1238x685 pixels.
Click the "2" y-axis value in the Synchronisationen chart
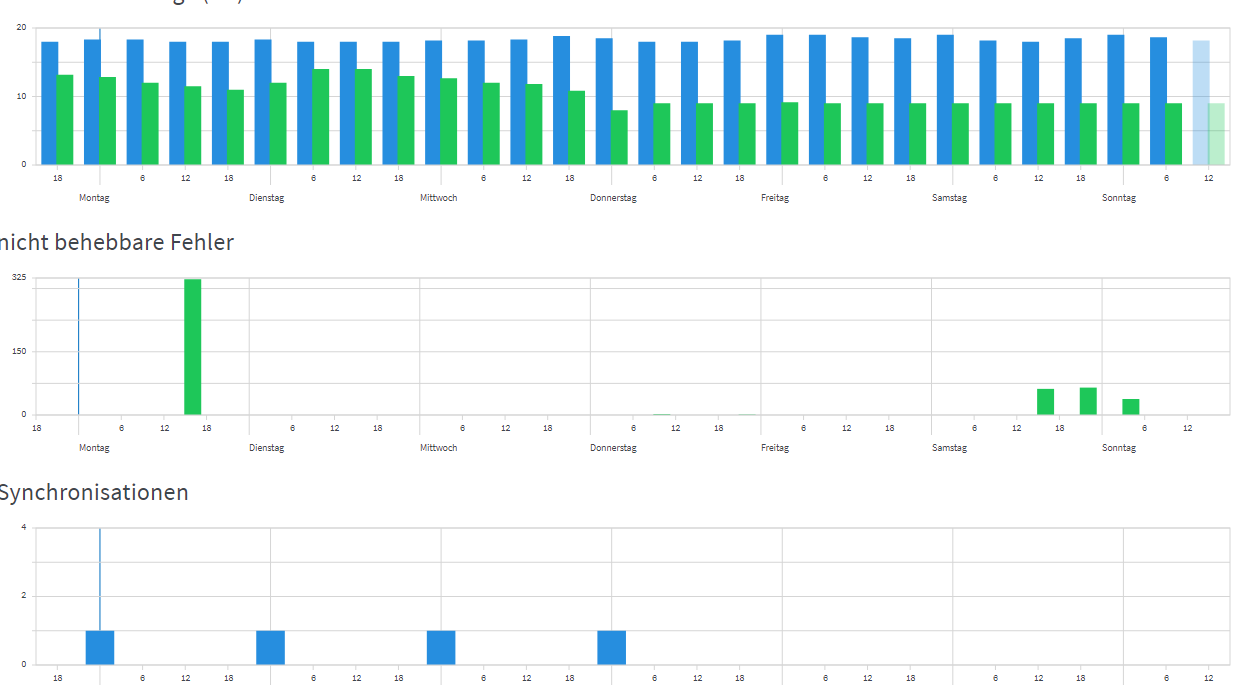24,596
